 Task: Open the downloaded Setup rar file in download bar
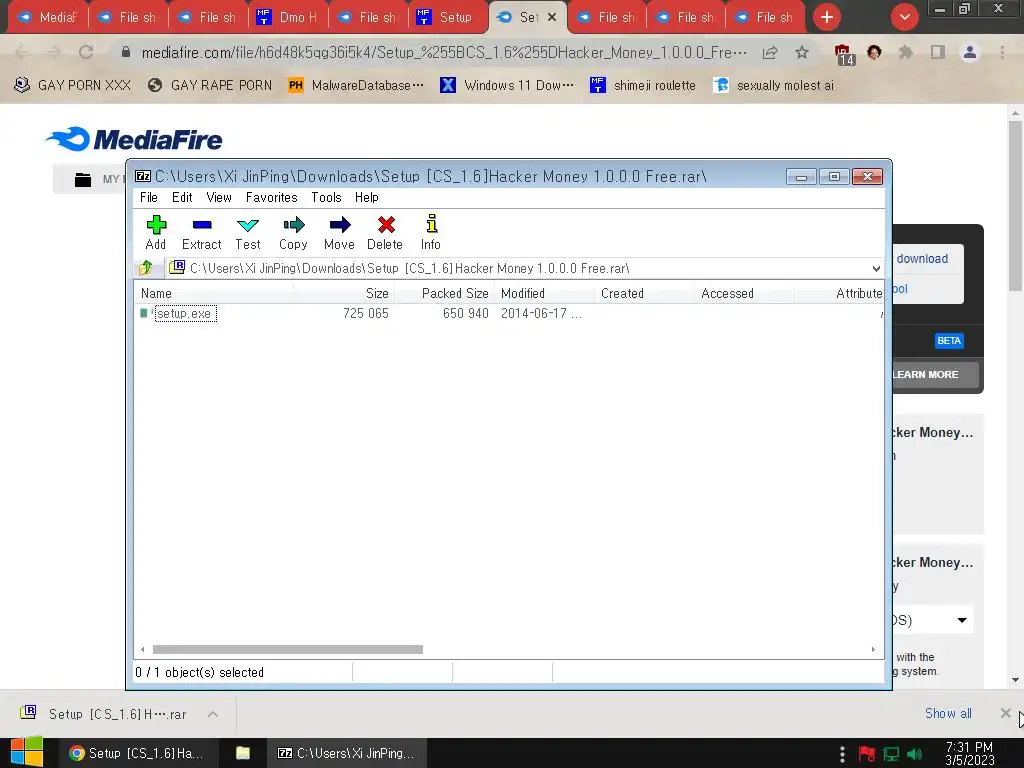[103, 714]
